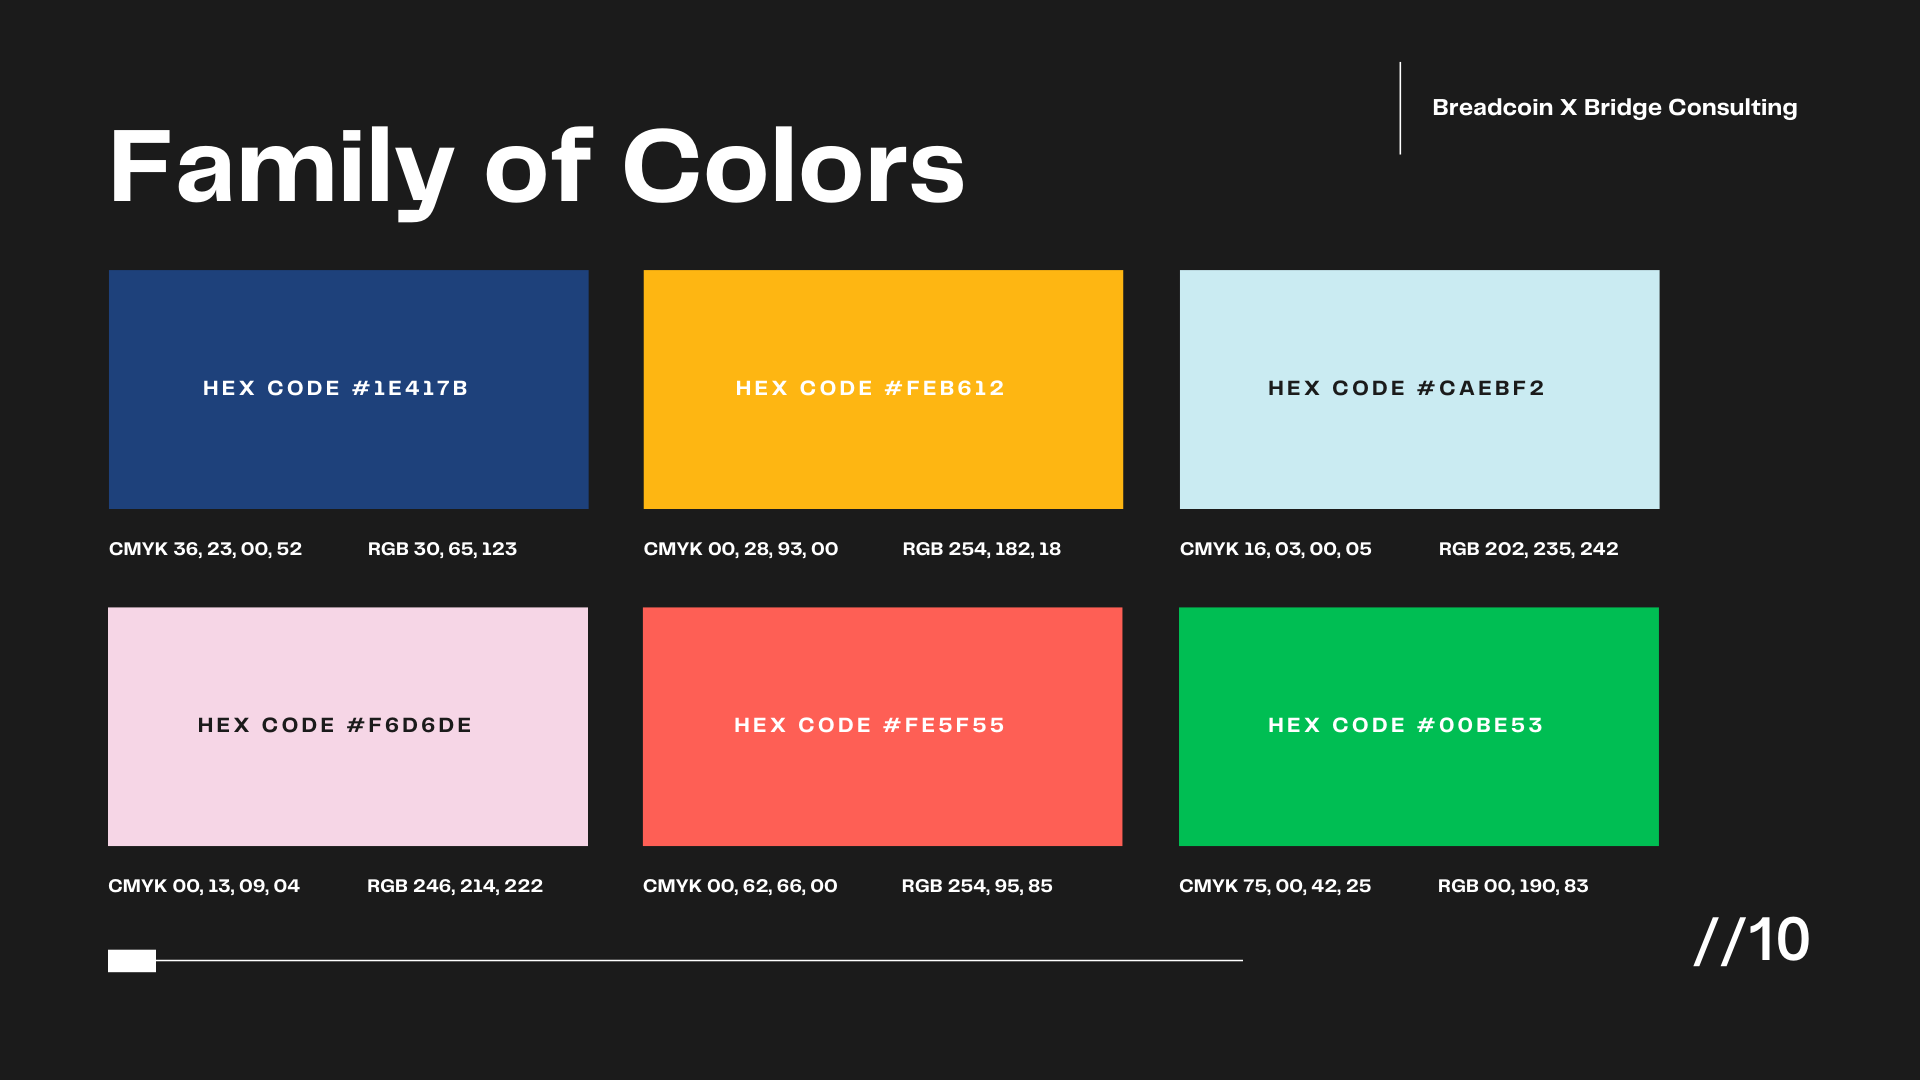Viewport: 1920px width, 1080px height.
Task: Click the light blue #CAEBF2 swatch
Action: click(x=1419, y=450)
